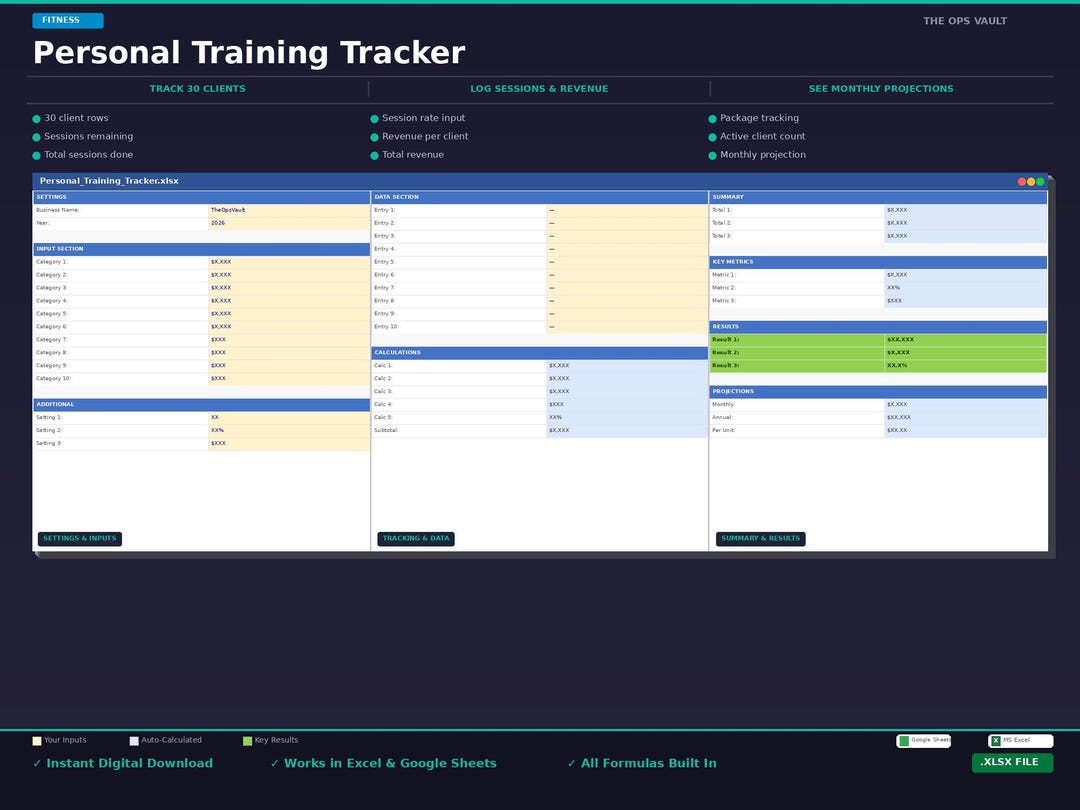Click Works in Excel & Google Sheets text
Viewport: 1080px width, 810px height.
point(390,763)
